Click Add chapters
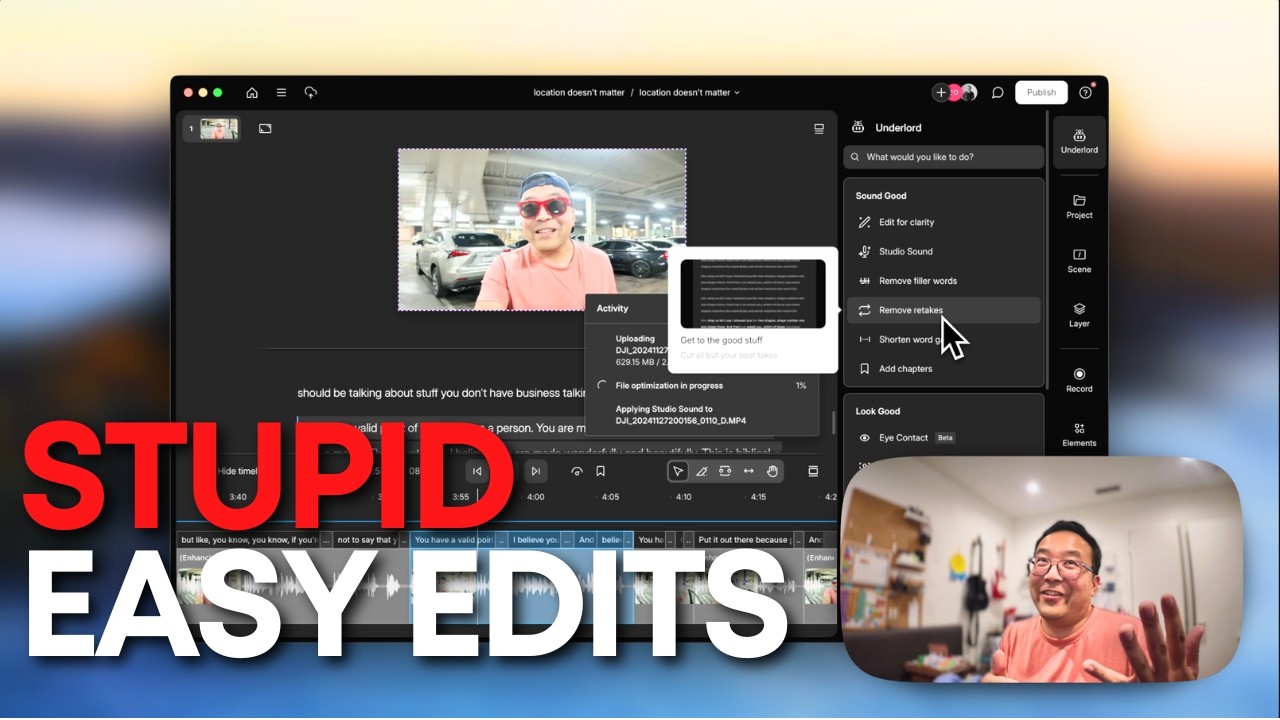Image resolution: width=1280 pixels, height=720 pixels. [x=943, y=369]
